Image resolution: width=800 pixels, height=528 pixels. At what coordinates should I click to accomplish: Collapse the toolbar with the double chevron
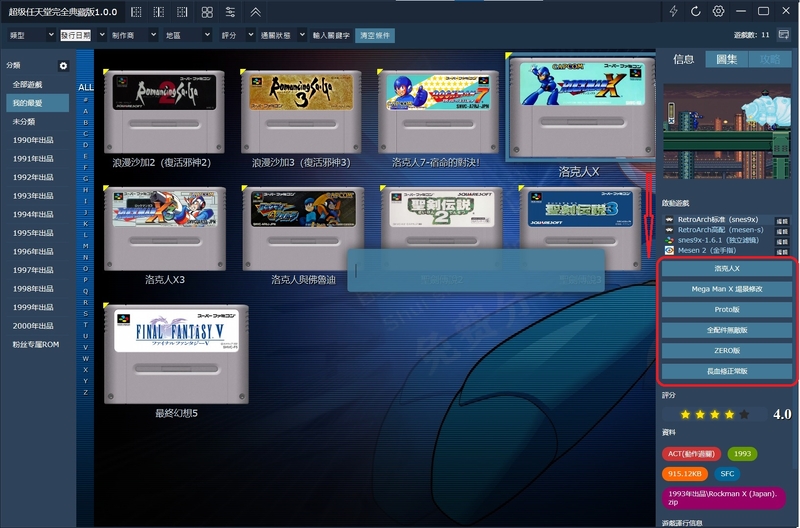(x=256, y=12)
